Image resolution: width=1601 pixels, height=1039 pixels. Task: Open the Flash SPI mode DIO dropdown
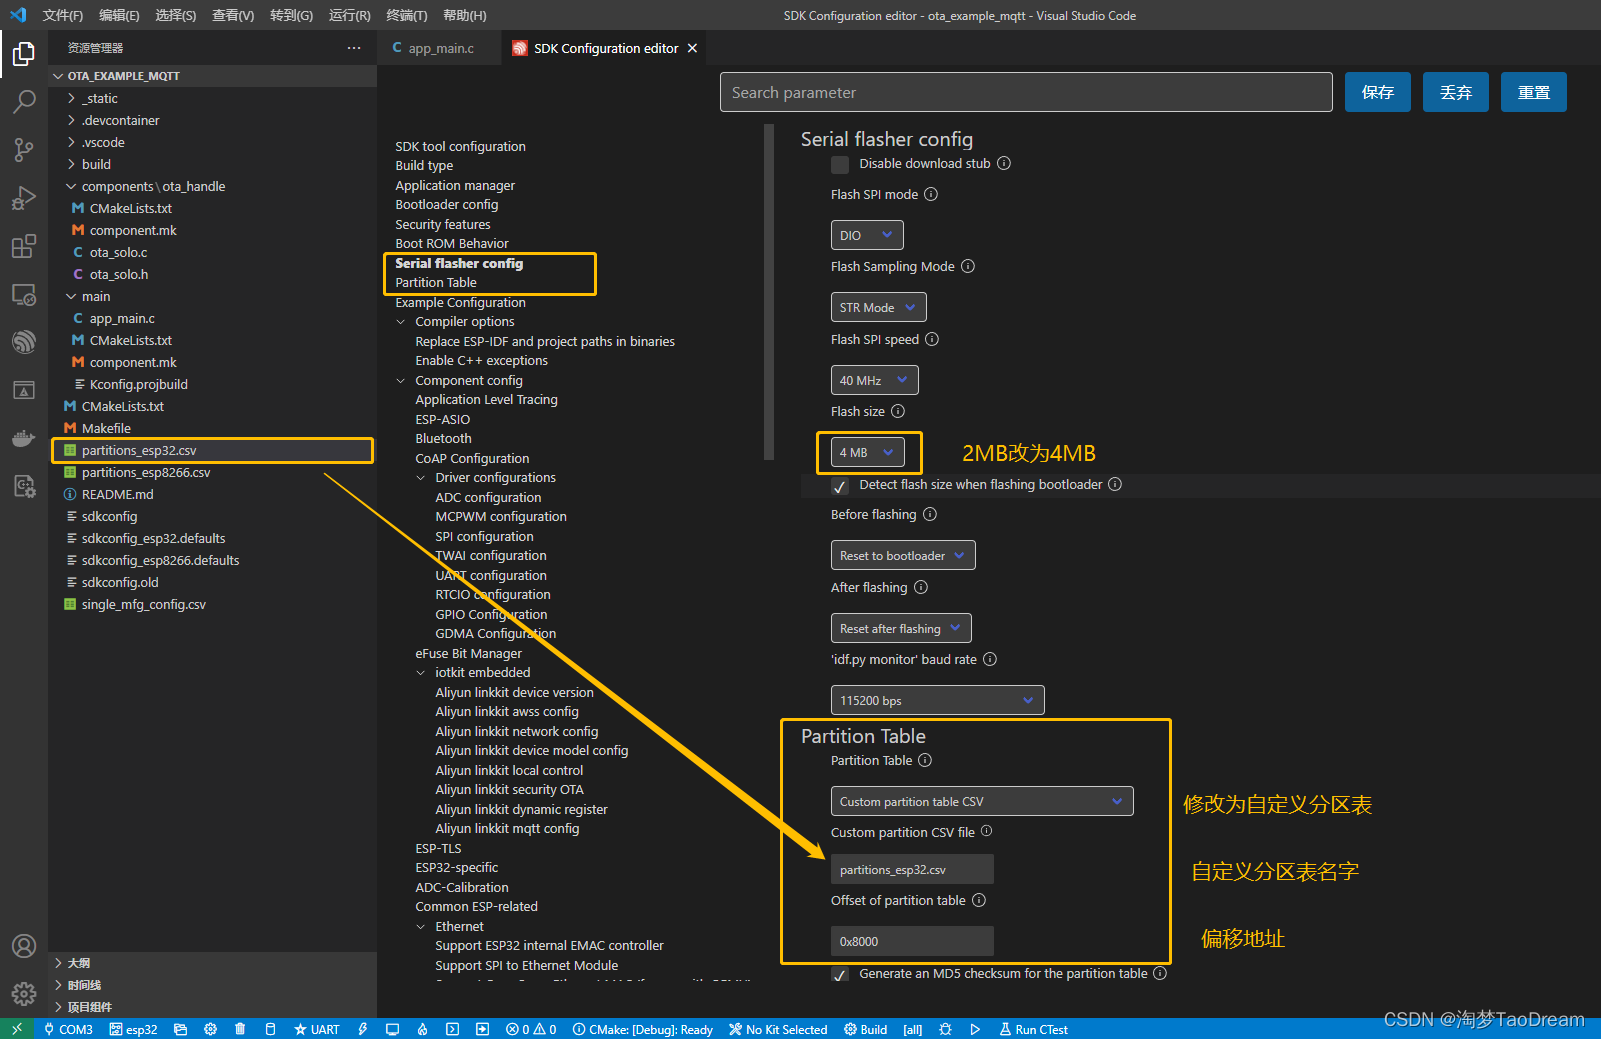[x=867, y=235]
